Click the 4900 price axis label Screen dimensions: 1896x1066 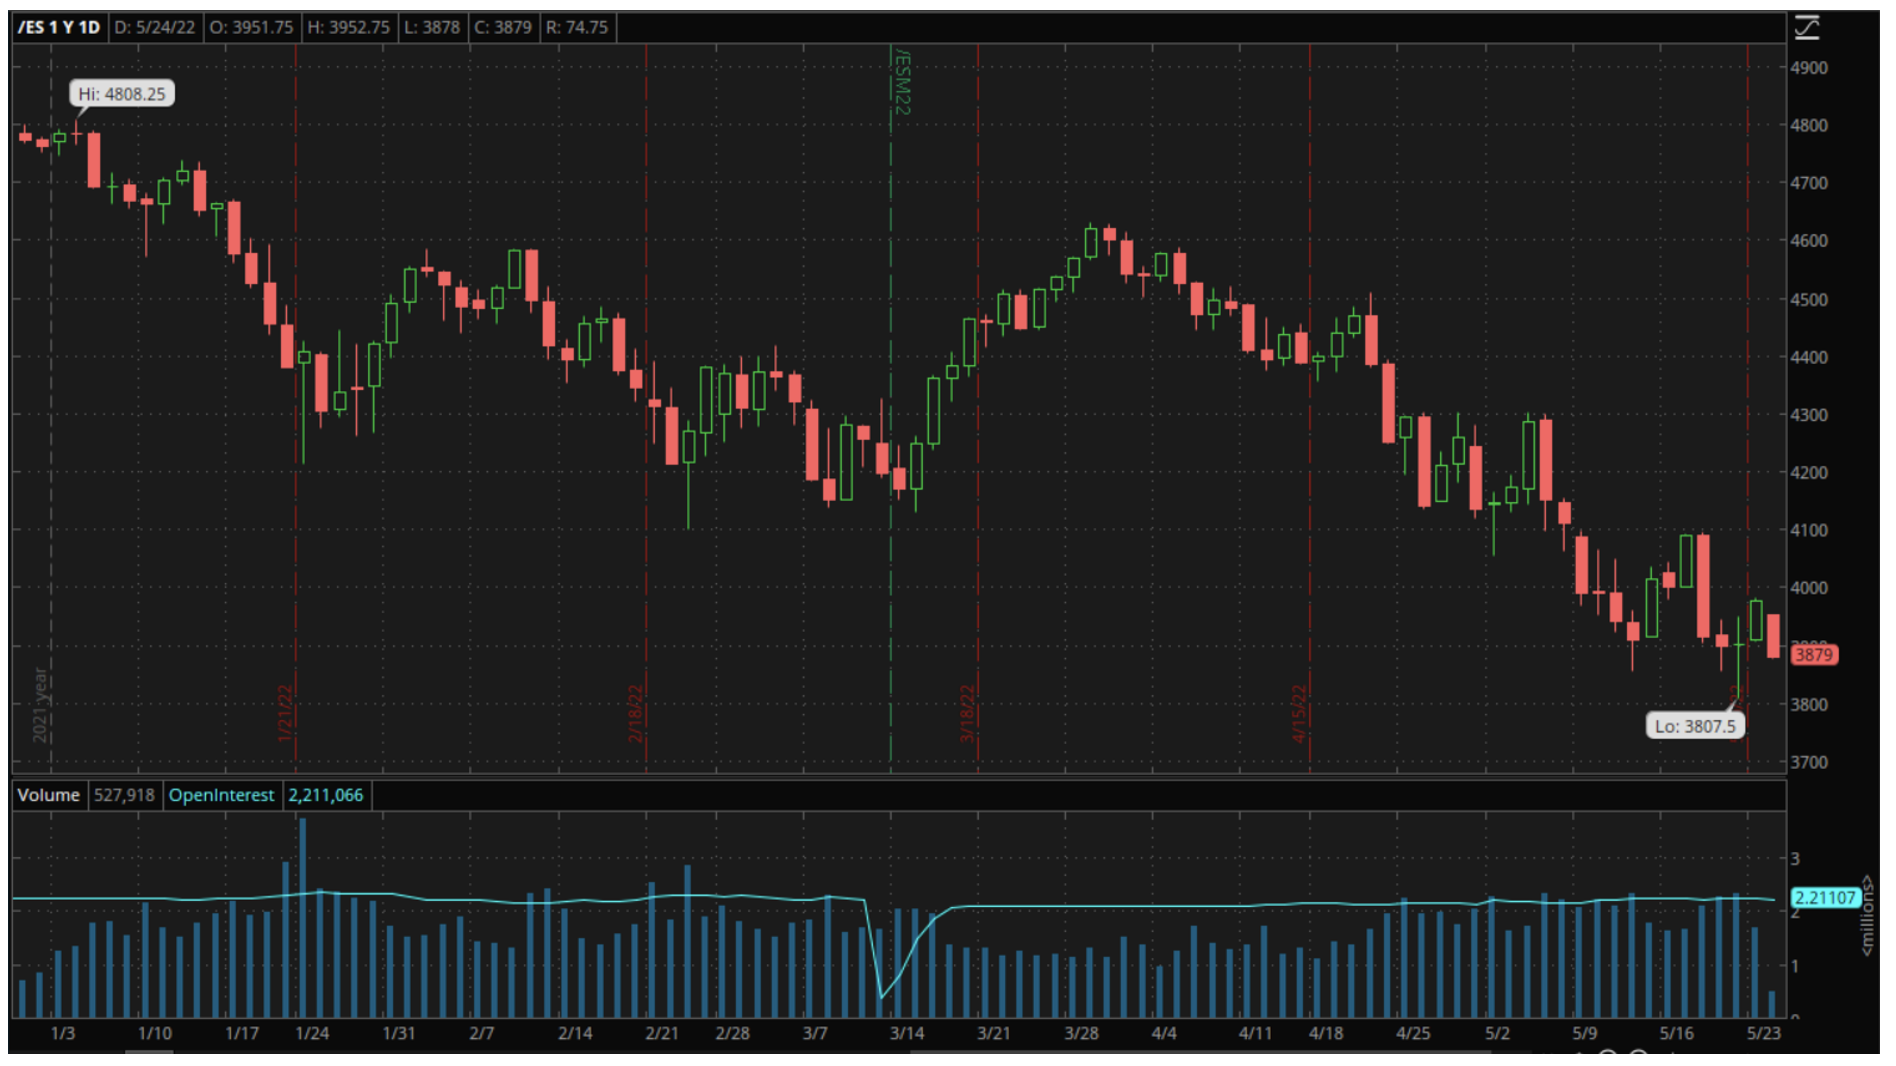[x=1809, y=68]
